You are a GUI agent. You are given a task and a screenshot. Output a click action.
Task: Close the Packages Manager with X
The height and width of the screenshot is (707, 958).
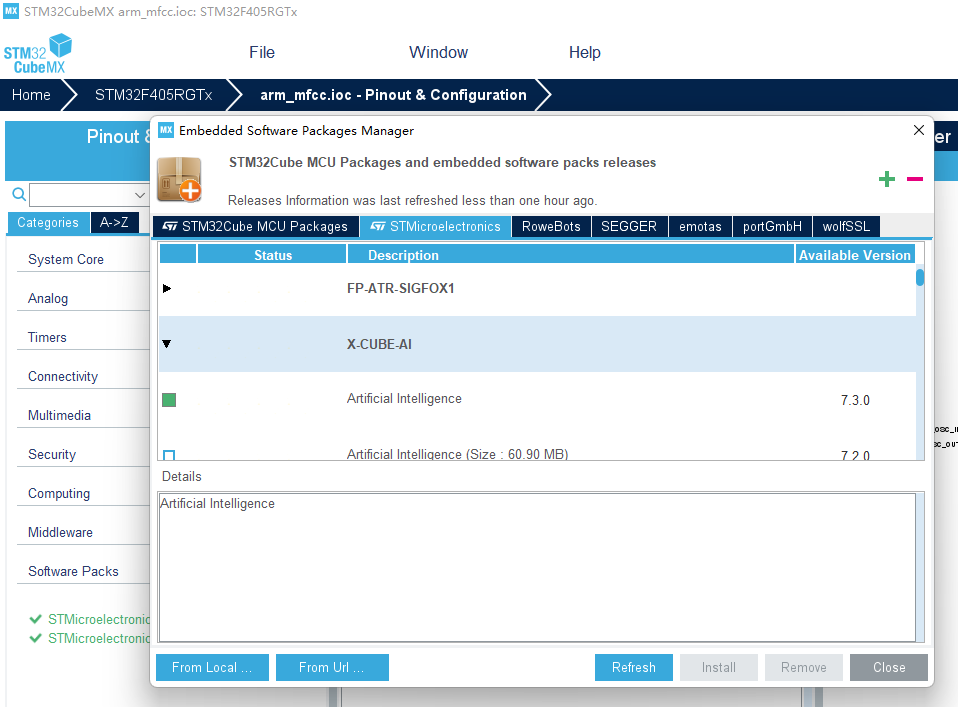[918, 130]
